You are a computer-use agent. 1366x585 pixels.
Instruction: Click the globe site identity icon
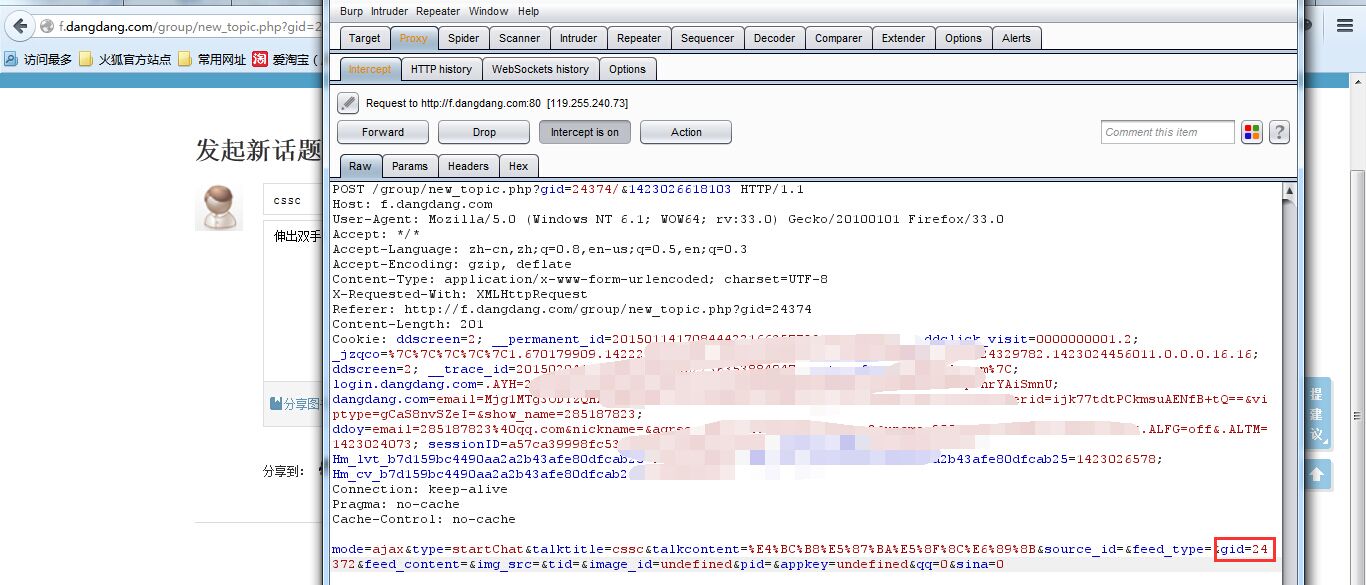tap(47, 26)
